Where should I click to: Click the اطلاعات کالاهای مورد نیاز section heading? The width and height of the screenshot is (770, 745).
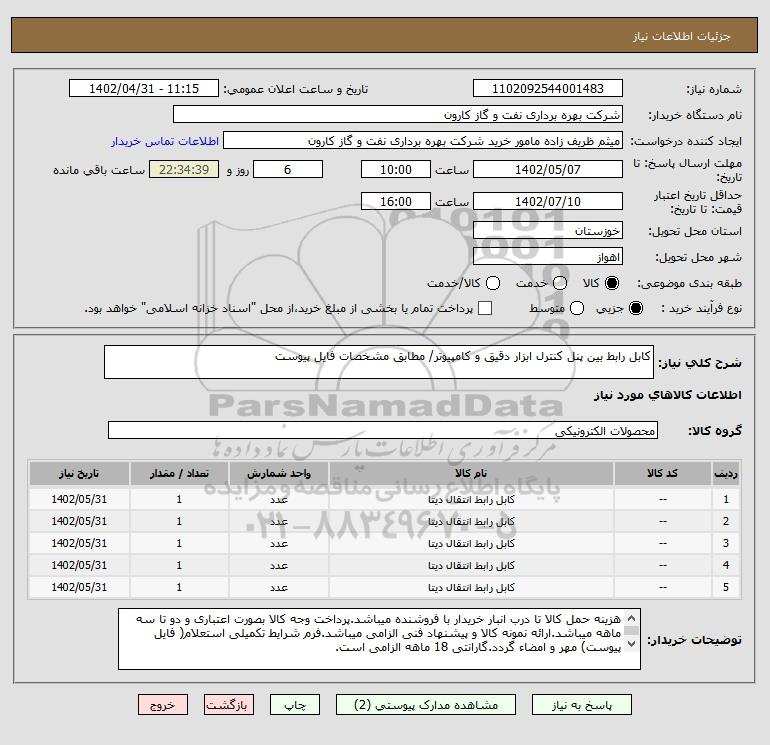click(668, 395)
